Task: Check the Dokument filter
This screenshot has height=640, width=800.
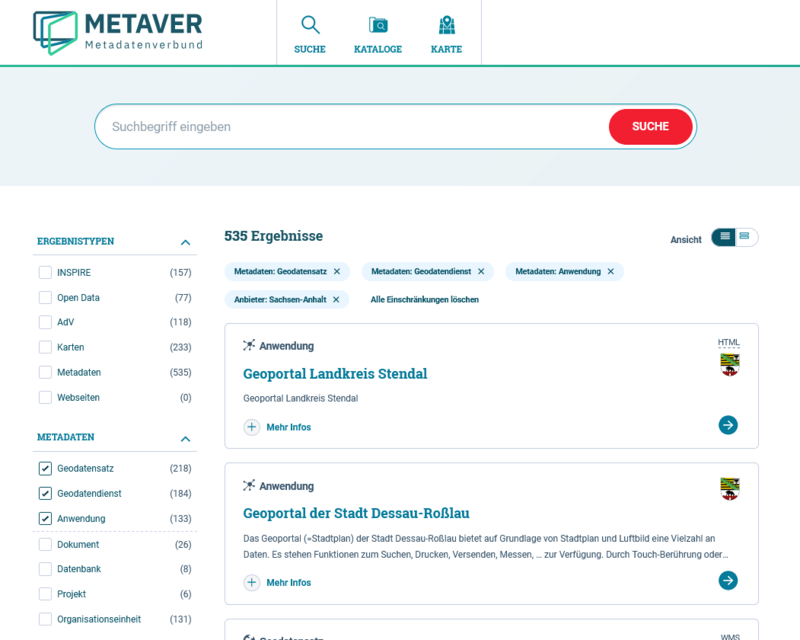Action: point(45,544)
